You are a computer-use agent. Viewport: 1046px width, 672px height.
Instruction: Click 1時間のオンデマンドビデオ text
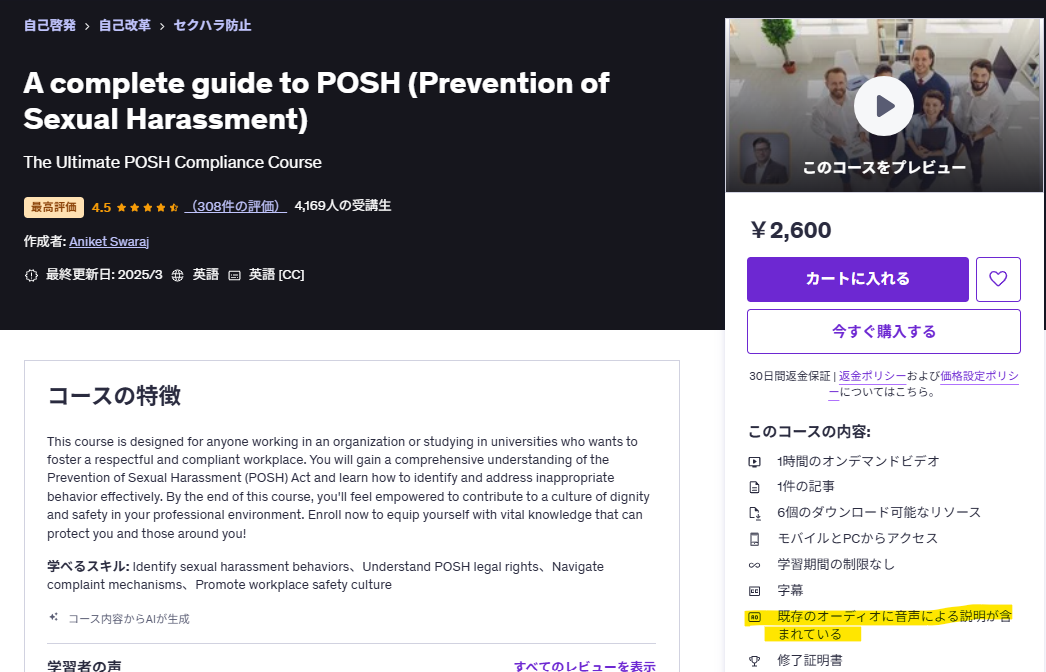coord(858,461)
